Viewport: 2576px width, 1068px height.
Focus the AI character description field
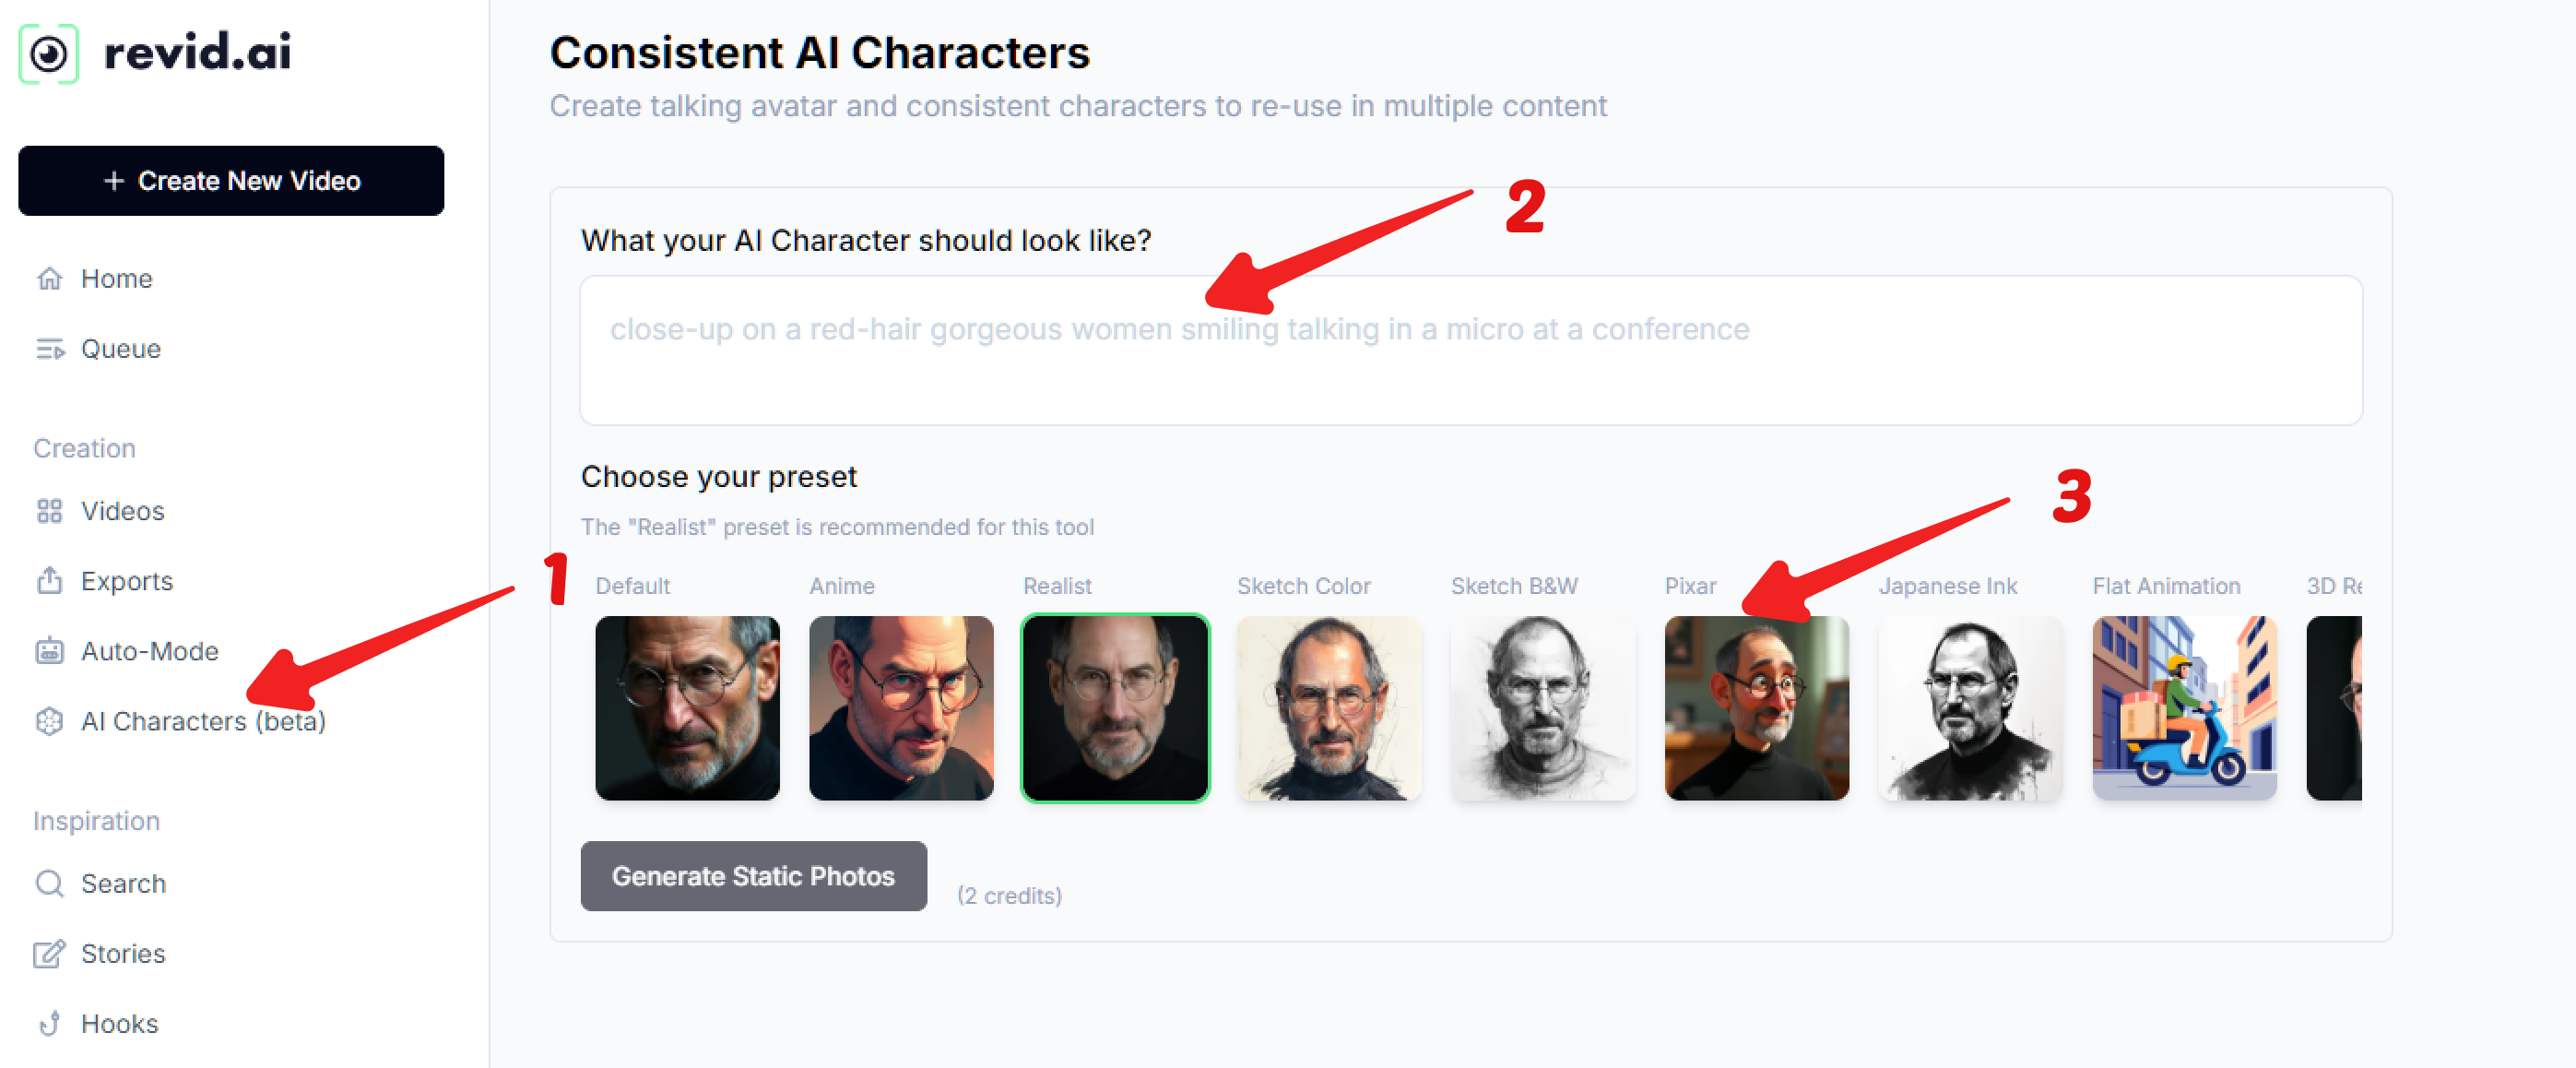1470,350
